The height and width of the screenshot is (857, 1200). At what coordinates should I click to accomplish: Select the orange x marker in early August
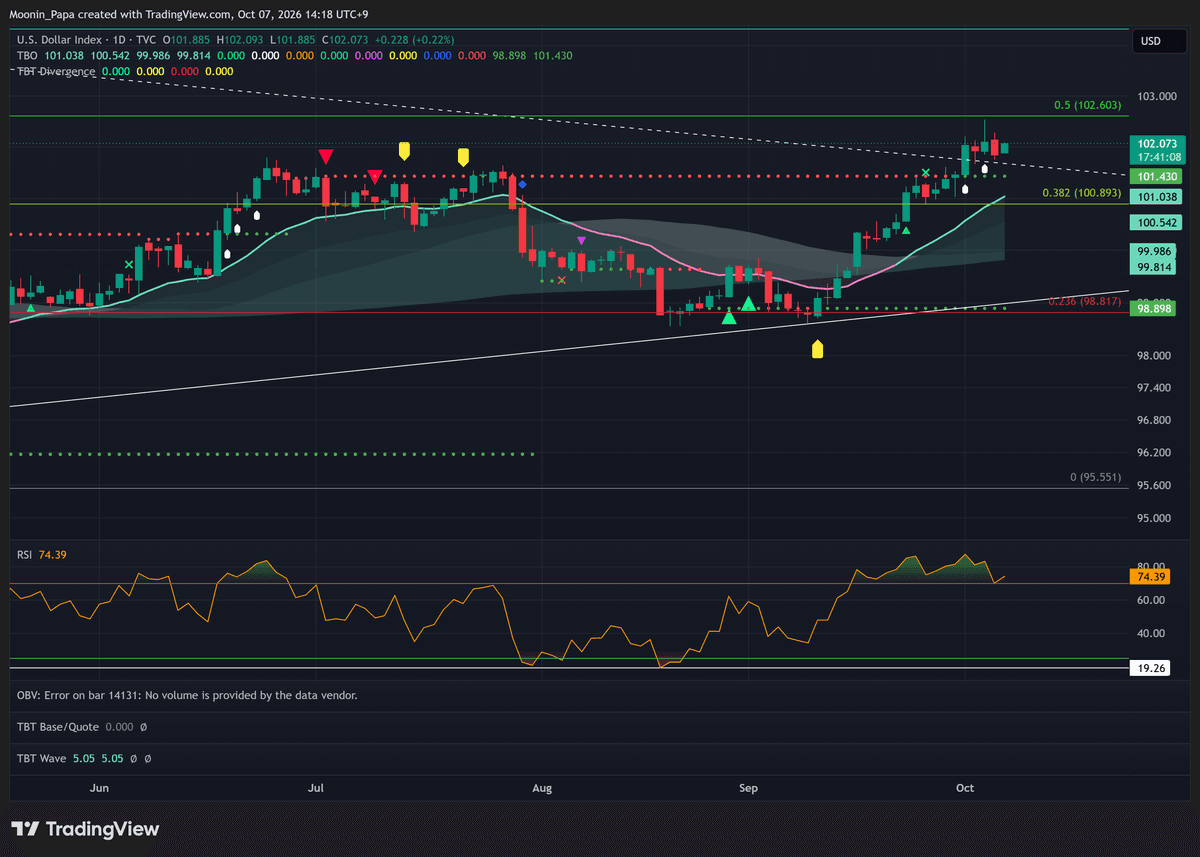[561, 280]
